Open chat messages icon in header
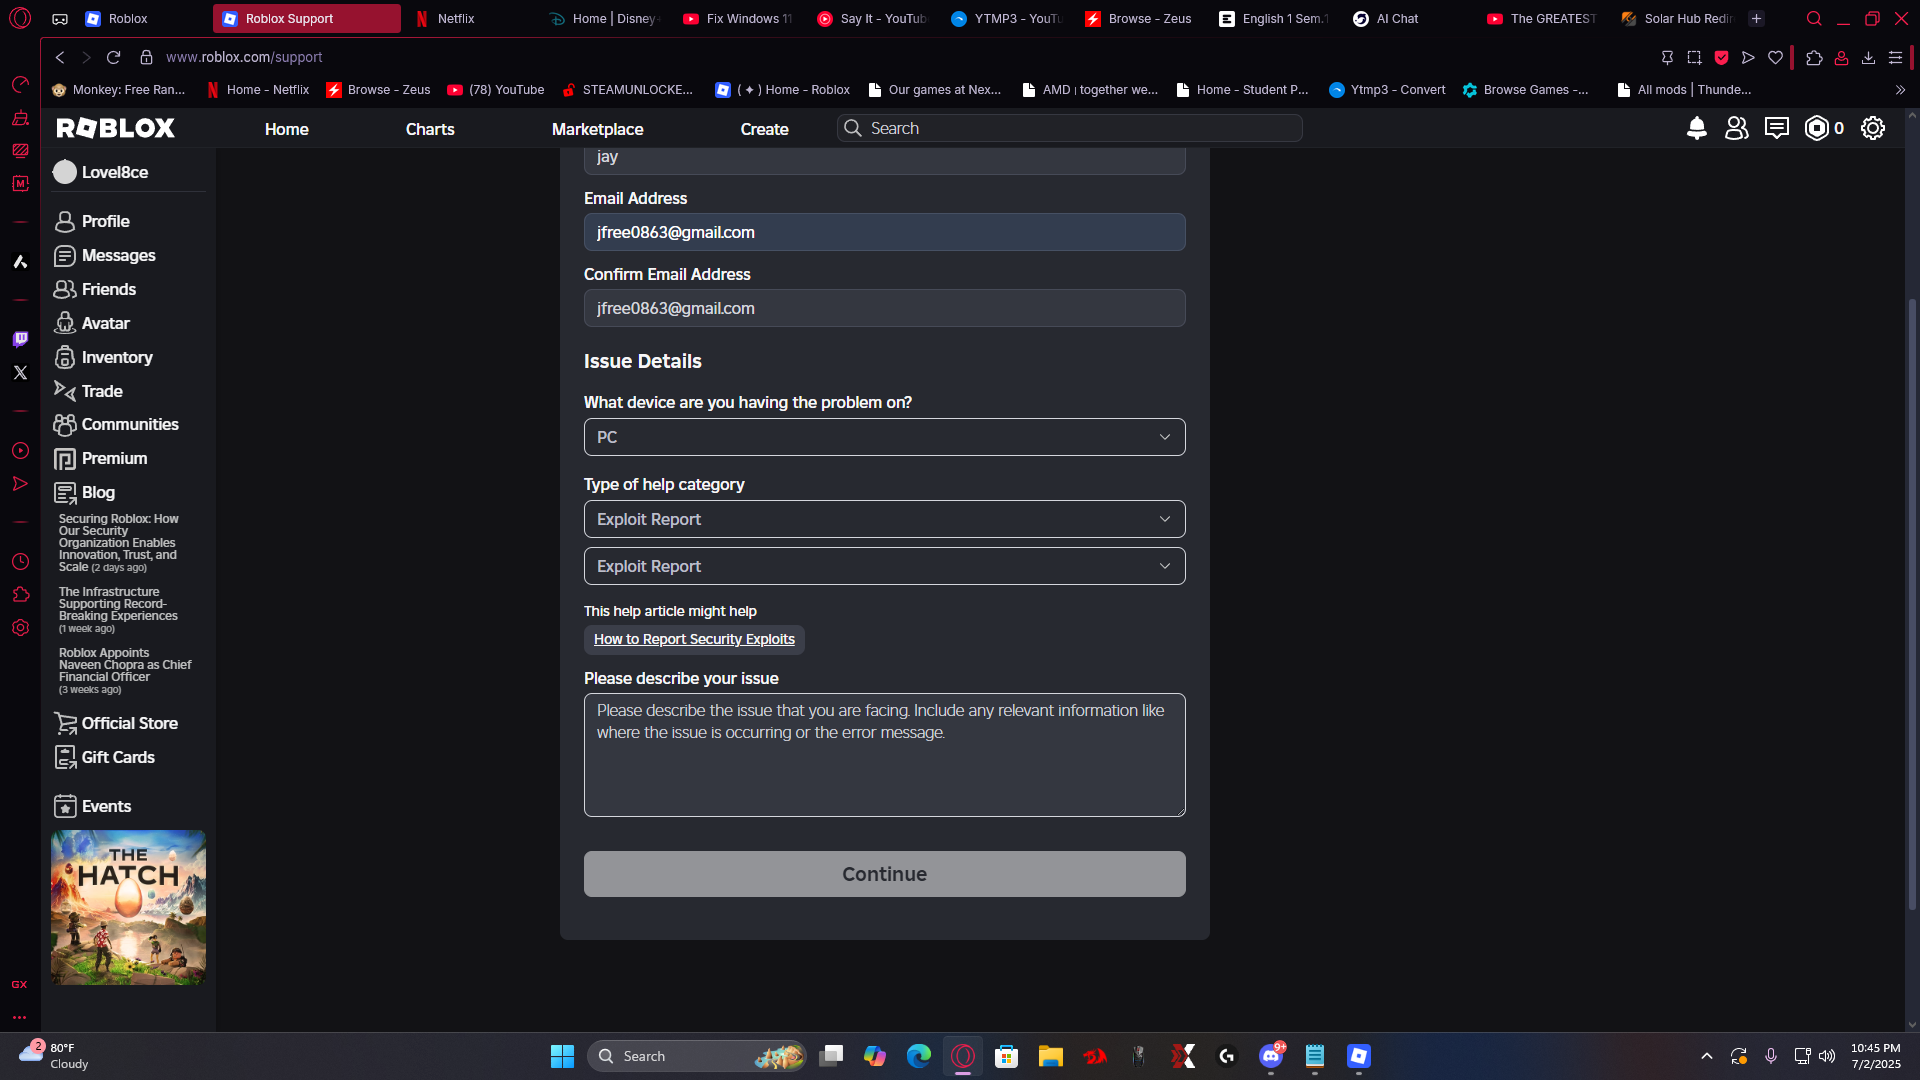 tap(1777, 128)
